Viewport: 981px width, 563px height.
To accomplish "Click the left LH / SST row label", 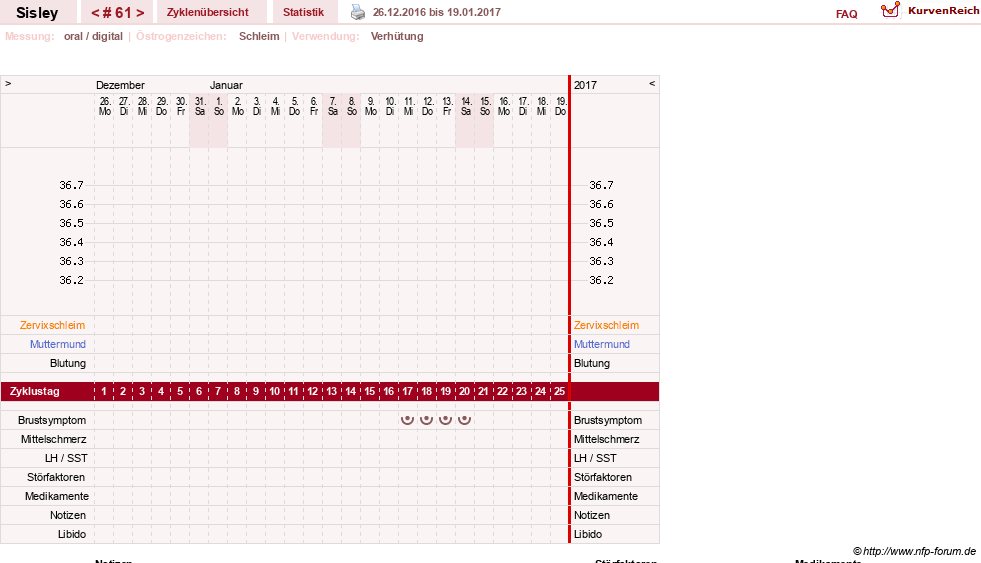I will point(66,459).
